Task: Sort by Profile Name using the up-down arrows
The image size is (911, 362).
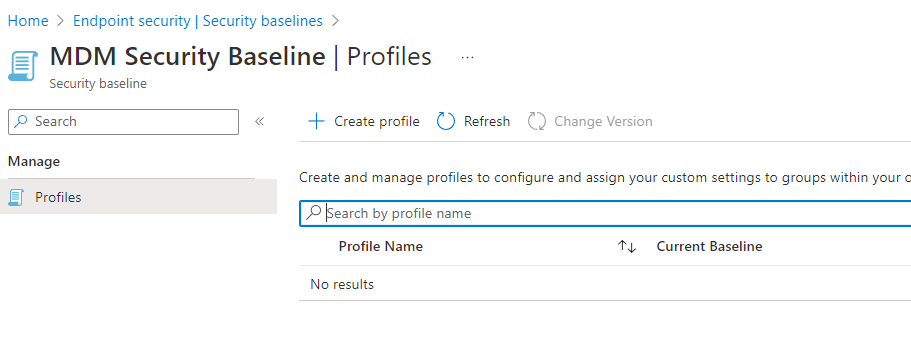Action: (x=627, y=246)
